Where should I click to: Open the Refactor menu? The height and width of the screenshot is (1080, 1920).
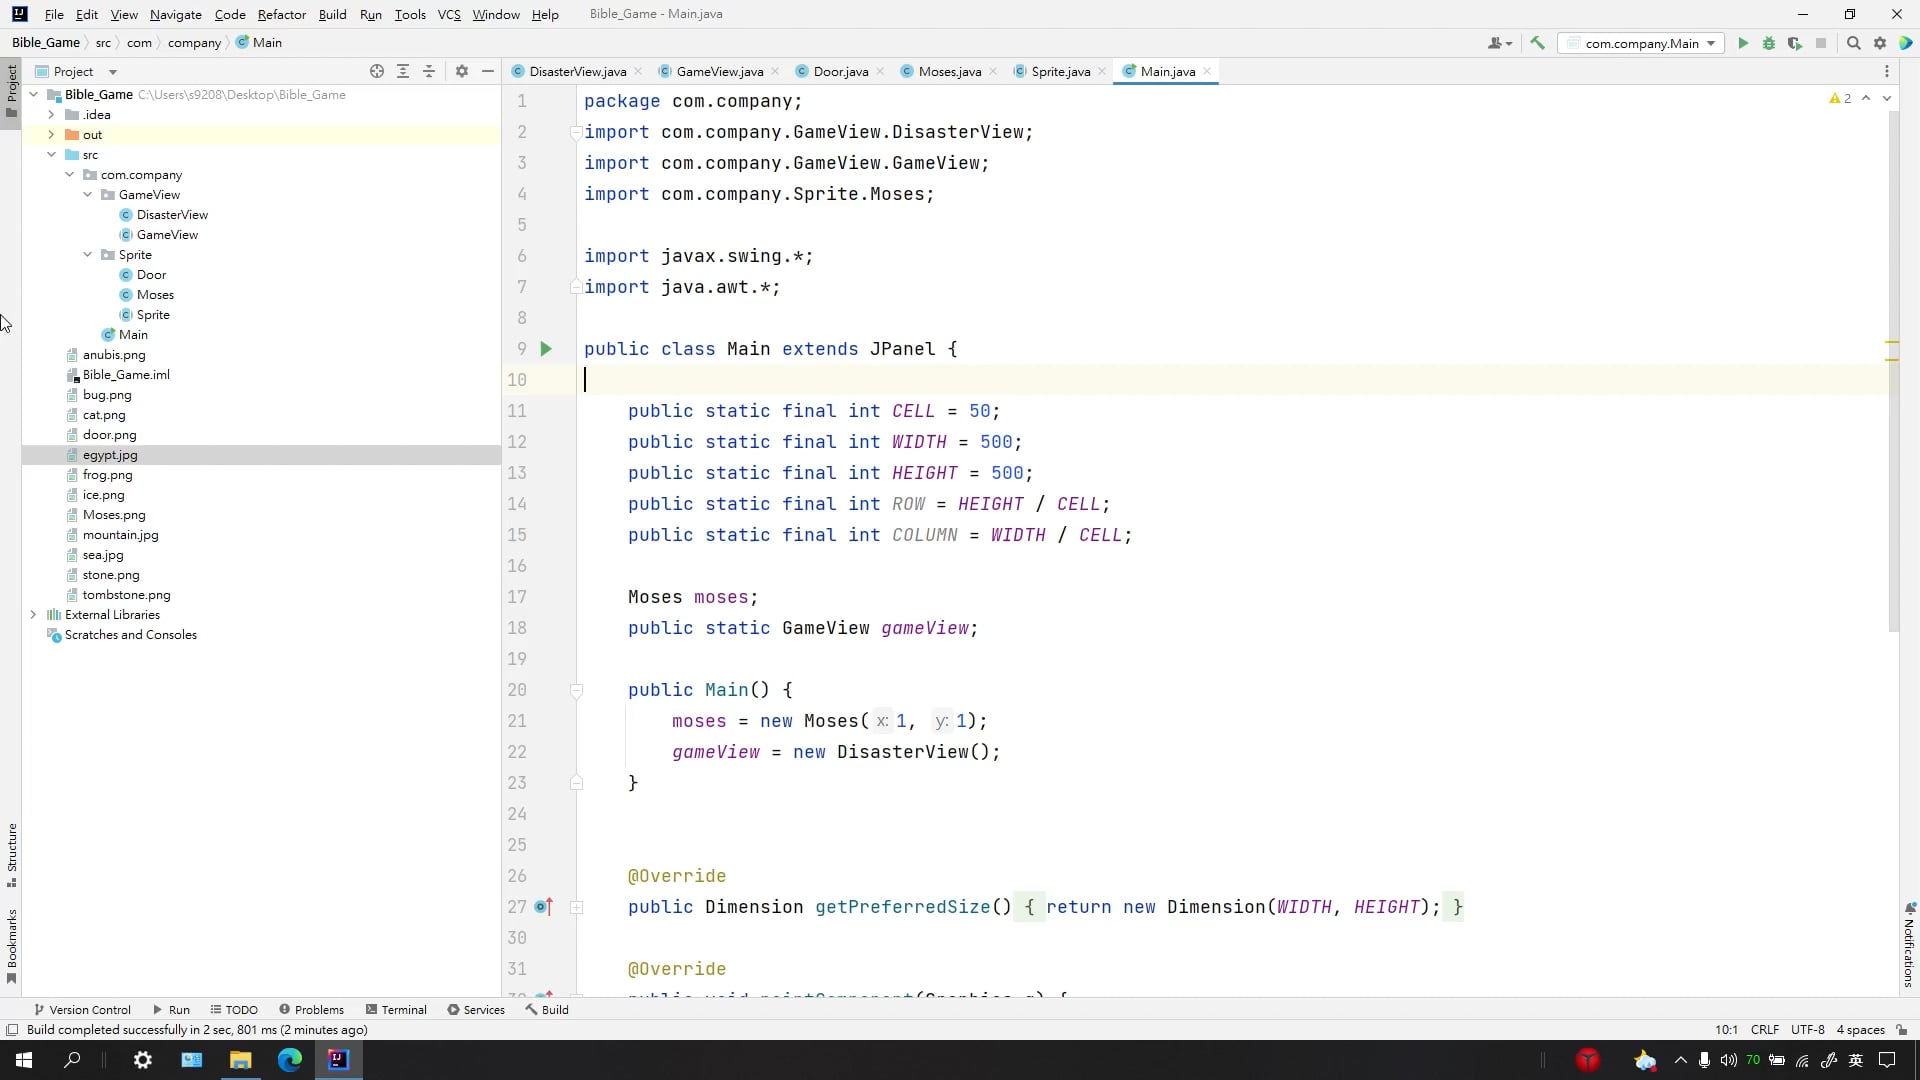point(281,14)
